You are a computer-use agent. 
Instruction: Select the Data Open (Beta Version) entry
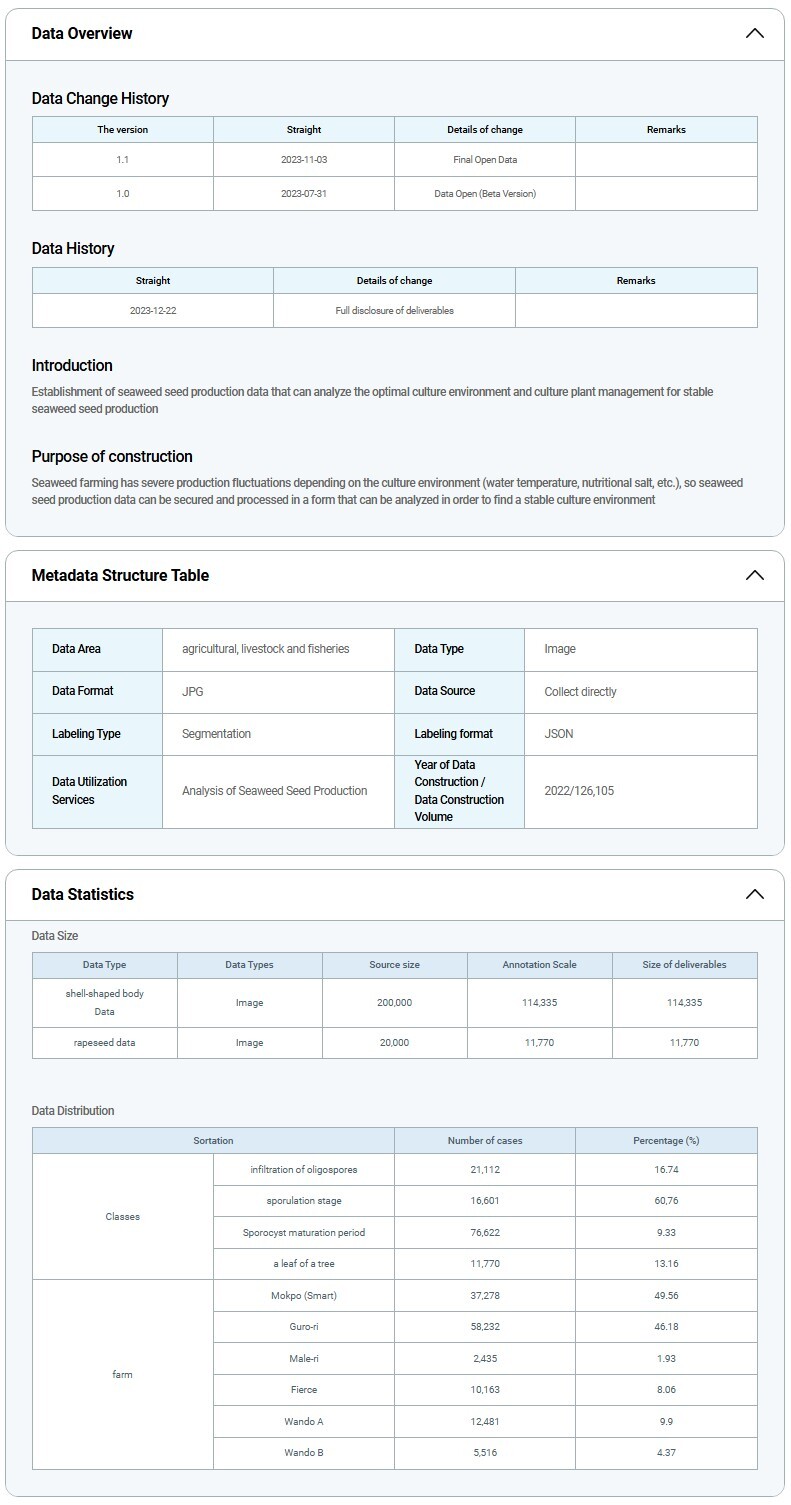tap(484, 193)
